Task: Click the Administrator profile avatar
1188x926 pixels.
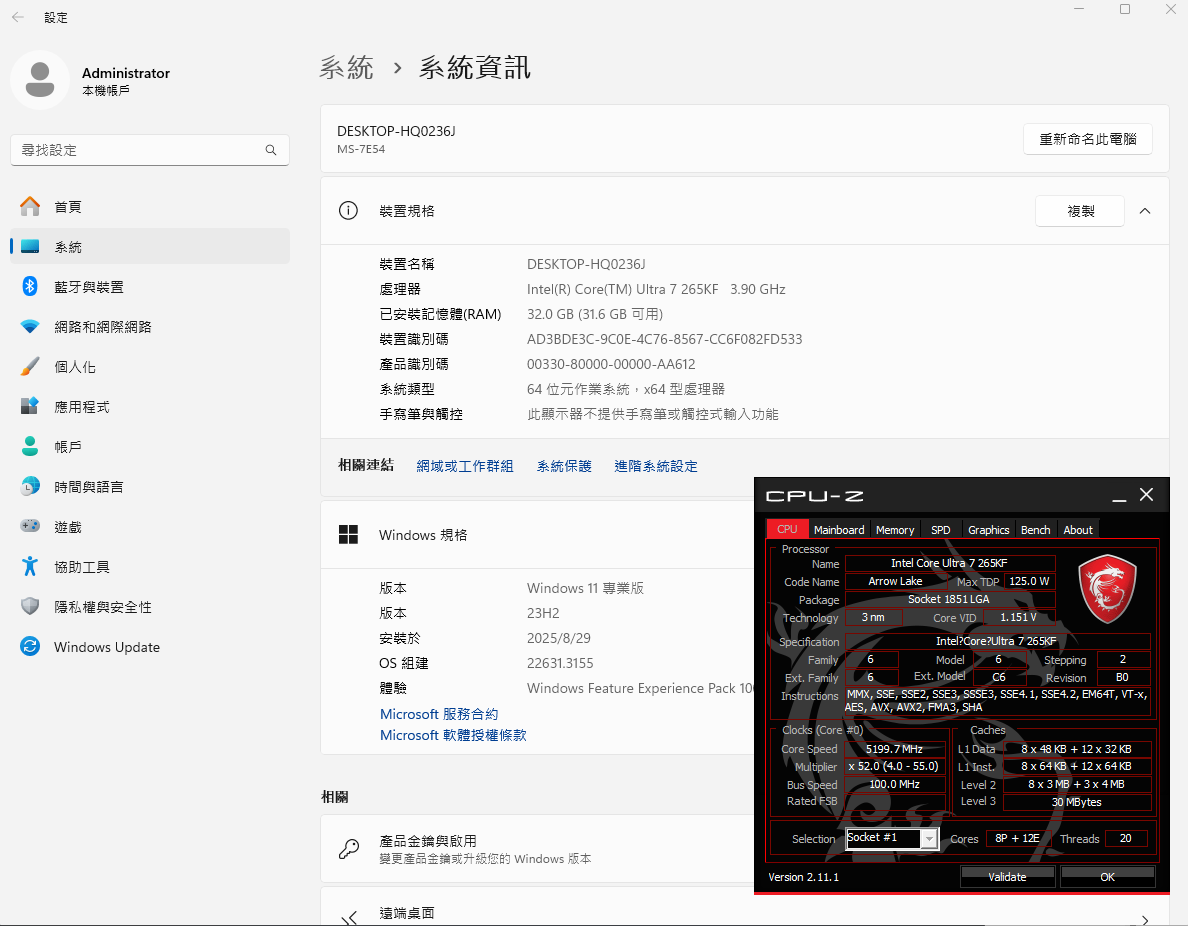Action: (40, 80)
